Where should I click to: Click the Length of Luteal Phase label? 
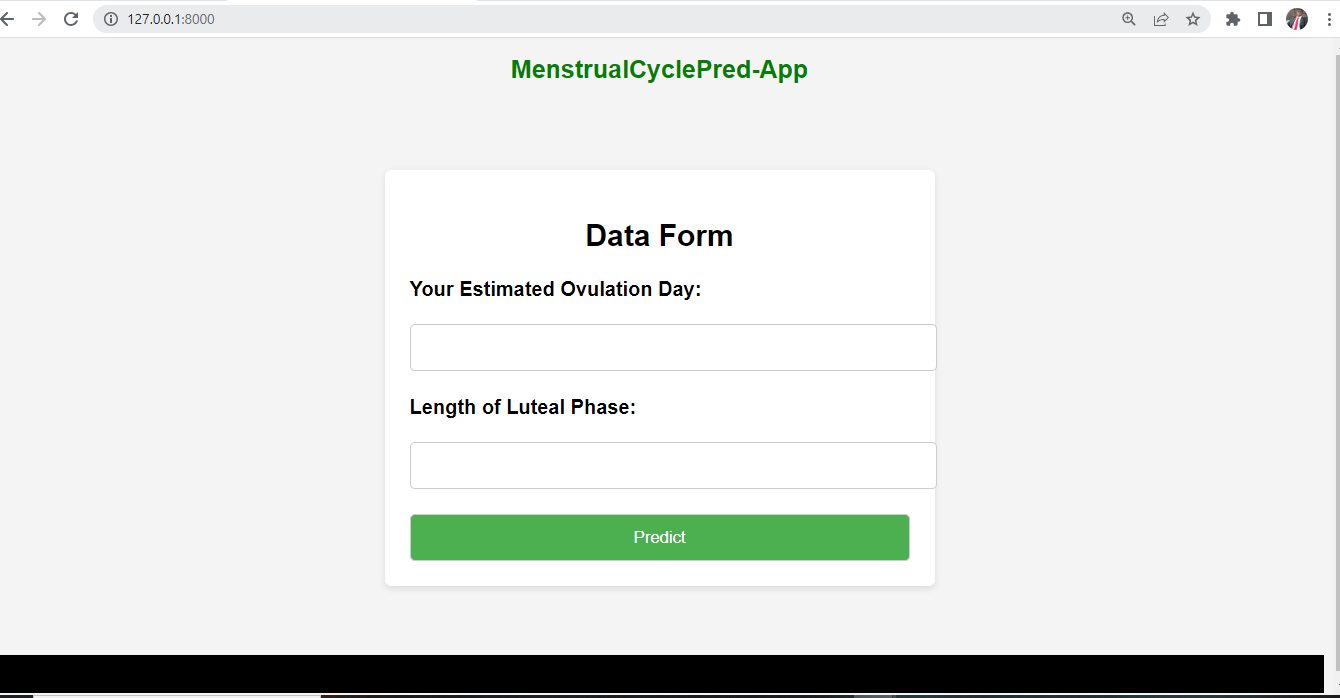pyautogui.click(x=522, y=407)
